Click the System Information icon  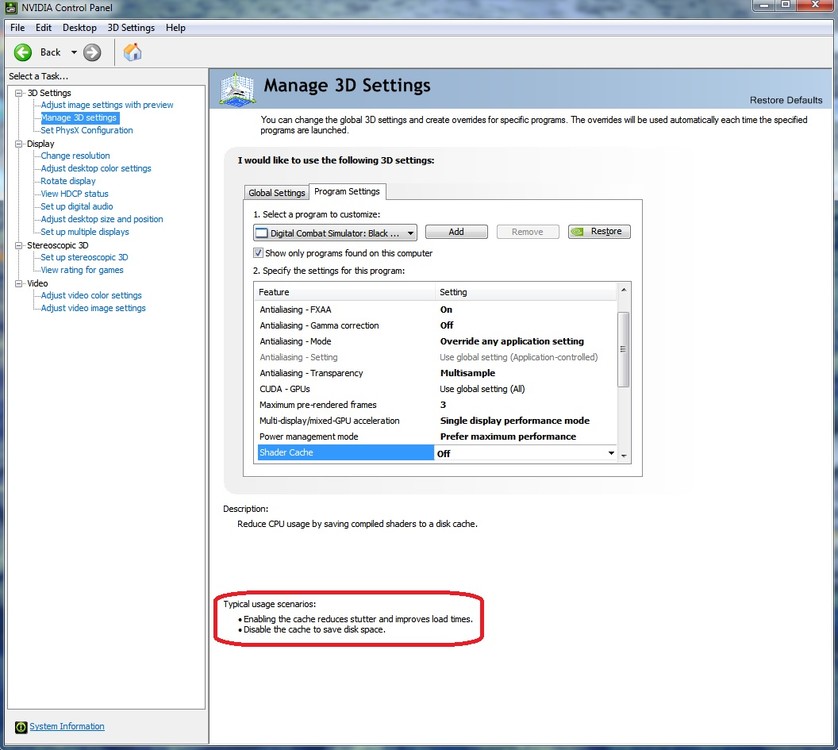[20, 727]
